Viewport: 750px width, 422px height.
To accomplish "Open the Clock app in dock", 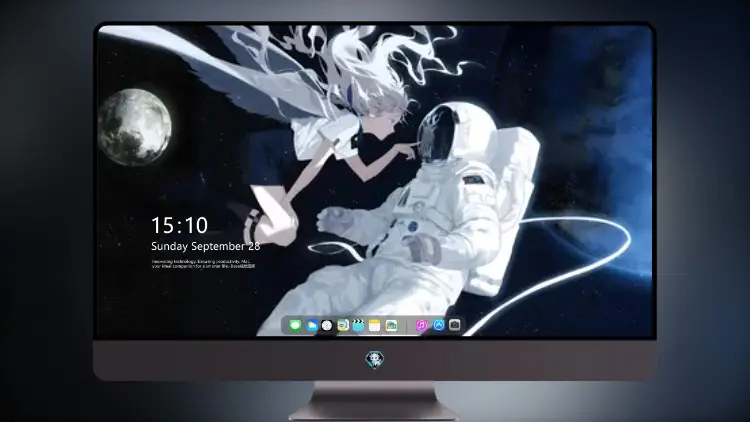I will (x=327, y=326).
